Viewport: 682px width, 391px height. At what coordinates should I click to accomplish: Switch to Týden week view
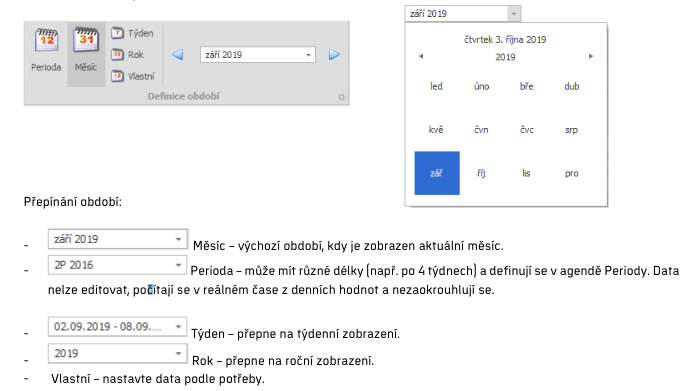(132, 33)
